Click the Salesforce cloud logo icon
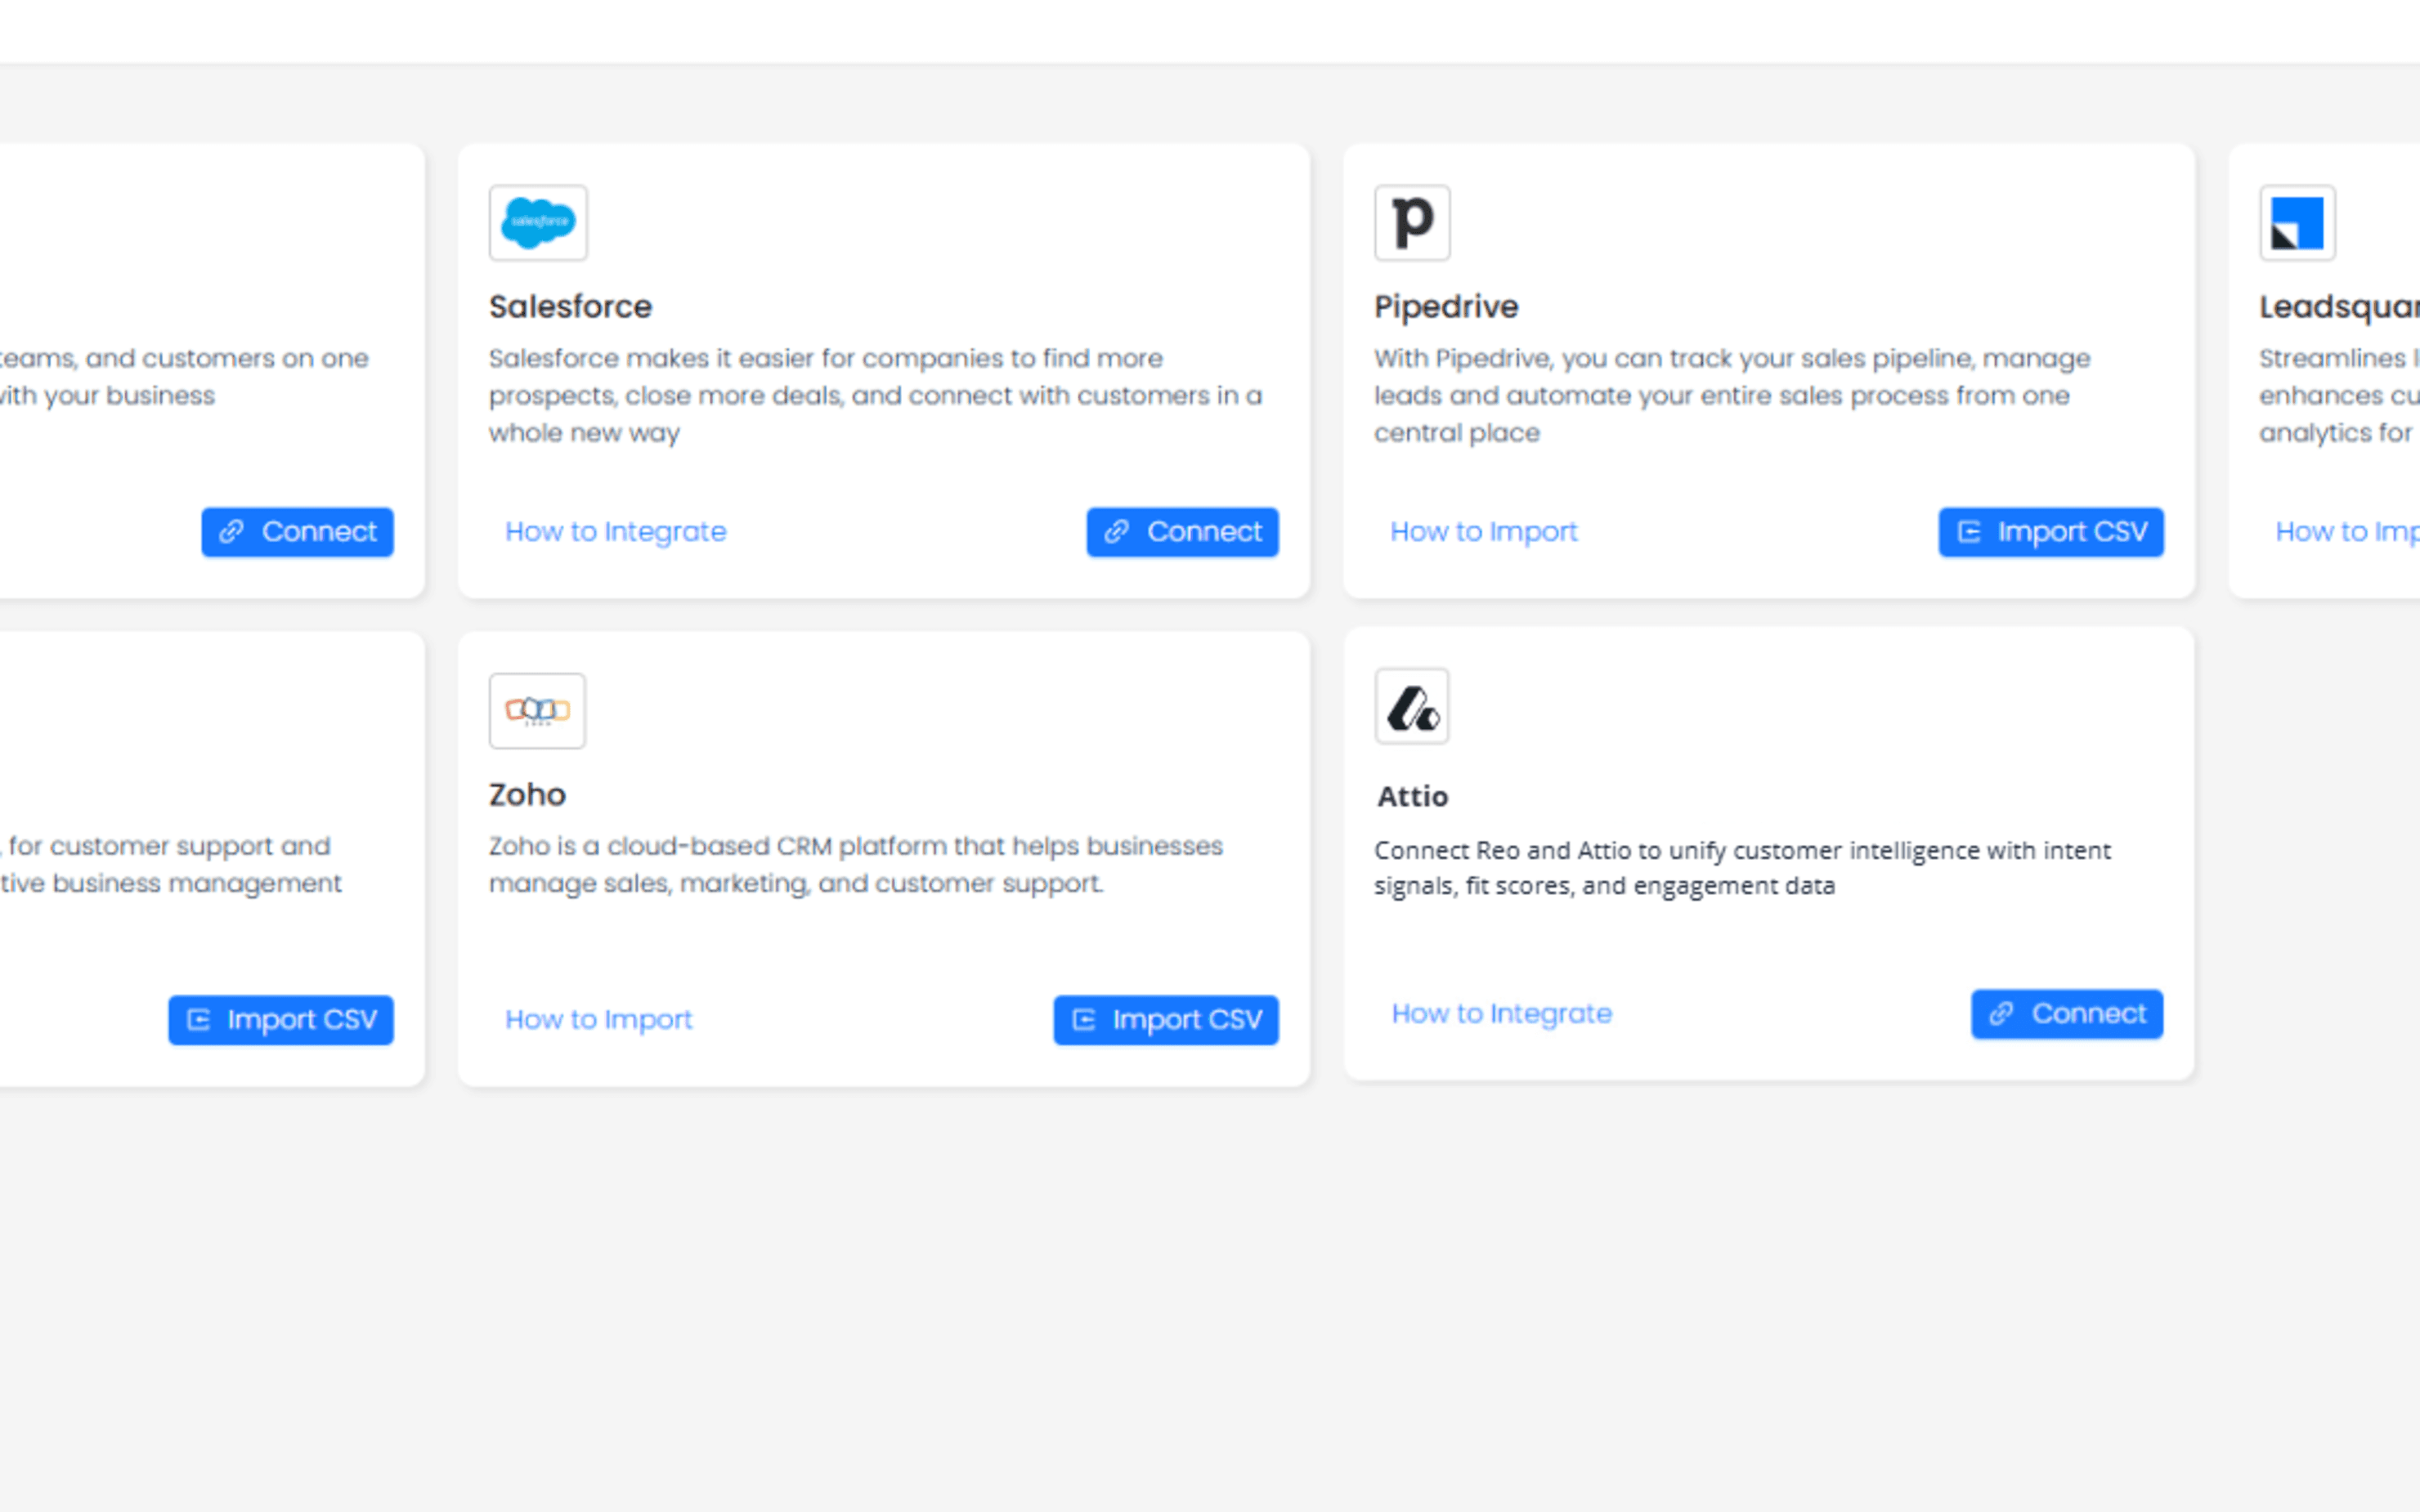The height and width of the screenshot is (1512, 2420). (538, 222)
